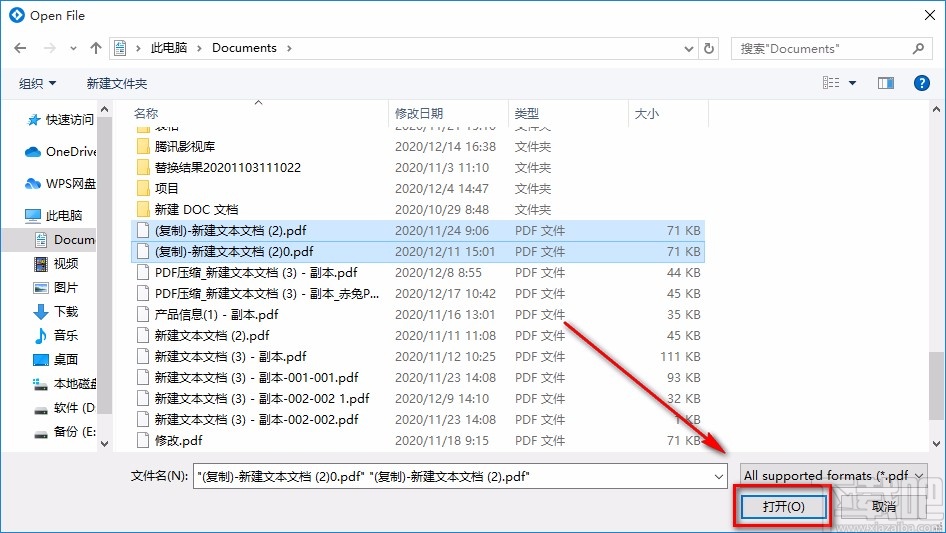Select 本地磁盘 drive in sidebar
This screenshot has height=533, width=946.
[x=65, y=383]
